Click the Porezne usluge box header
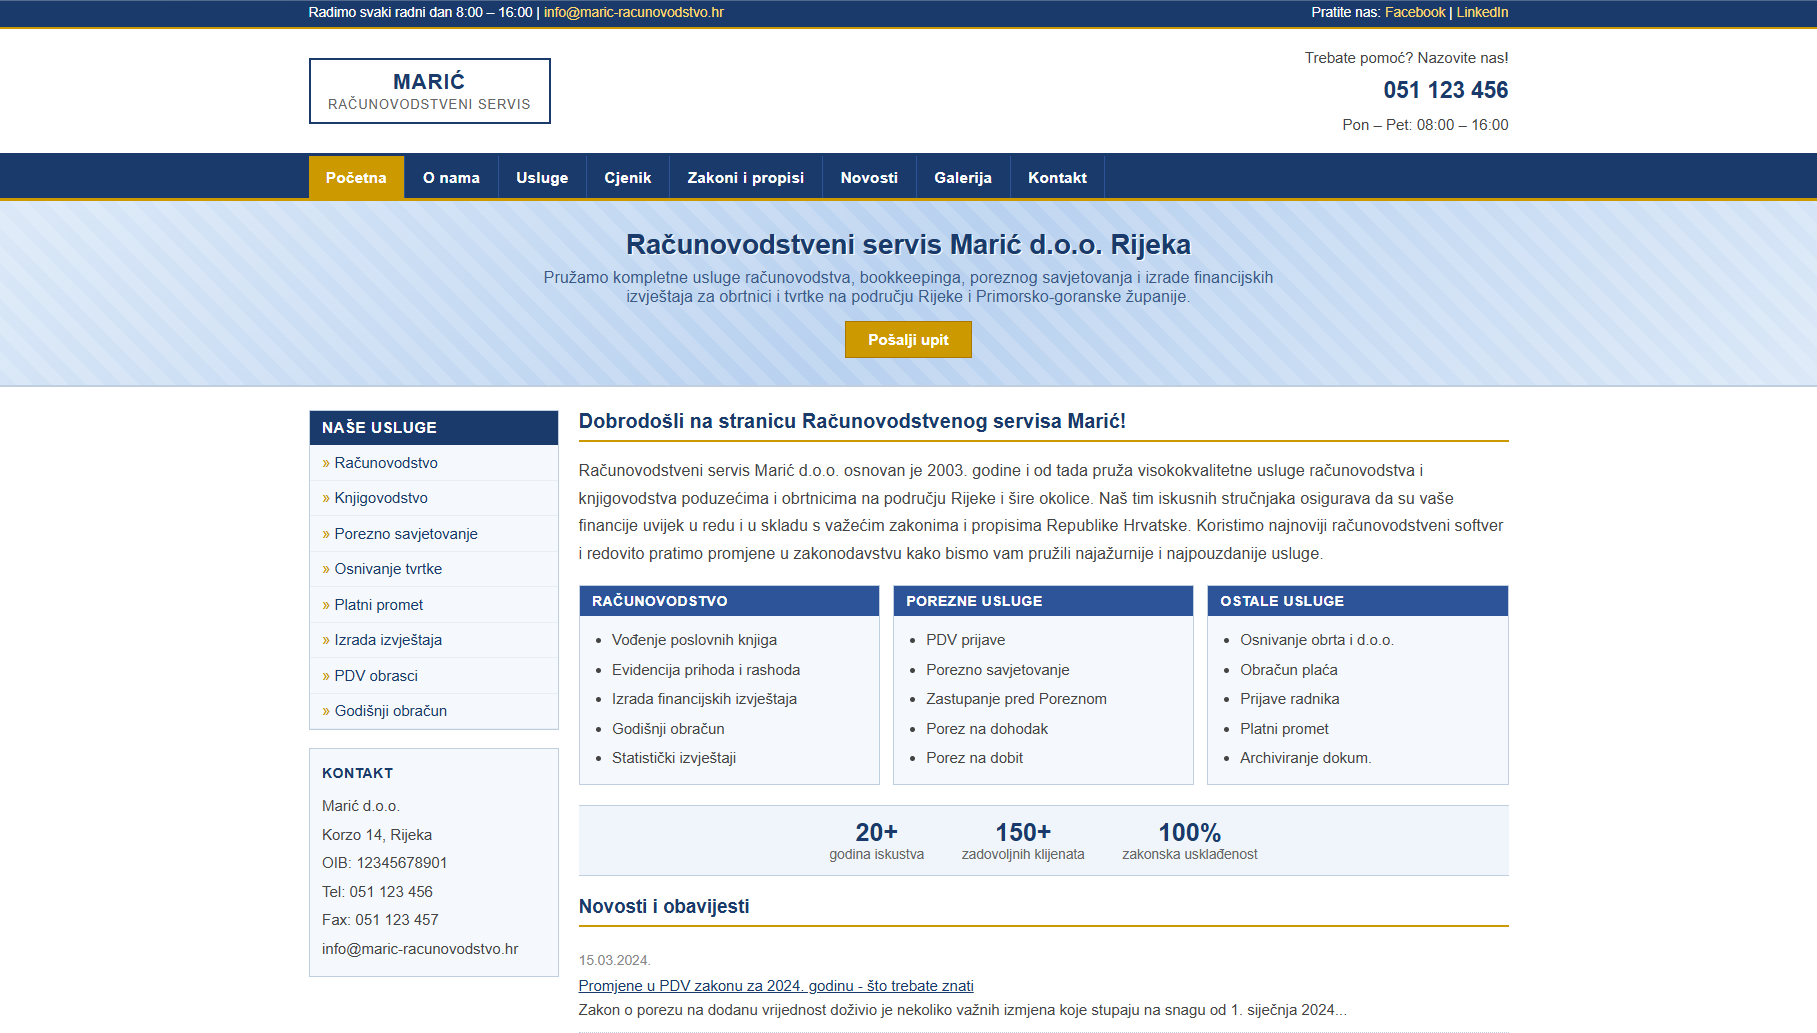The width and height of the screenshot is (1817, 1033). click(x=1043, y=601)
